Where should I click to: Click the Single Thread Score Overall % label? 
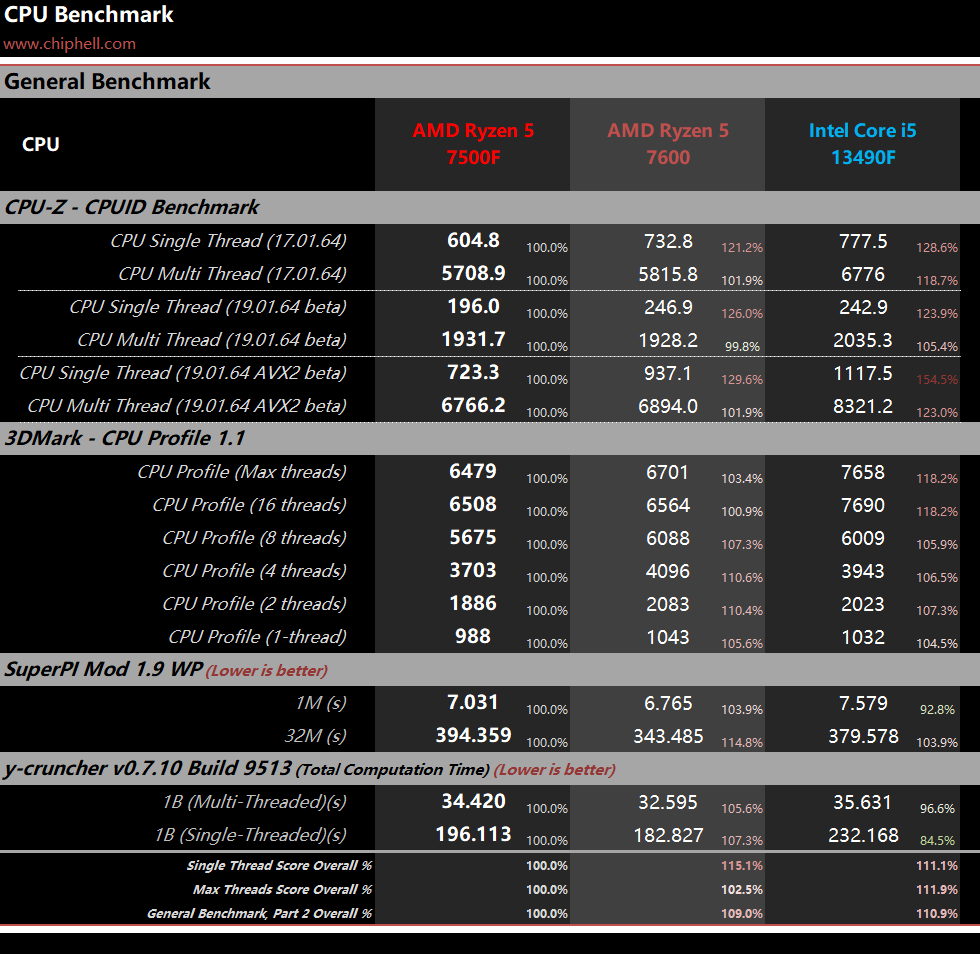tap(279, 866)
